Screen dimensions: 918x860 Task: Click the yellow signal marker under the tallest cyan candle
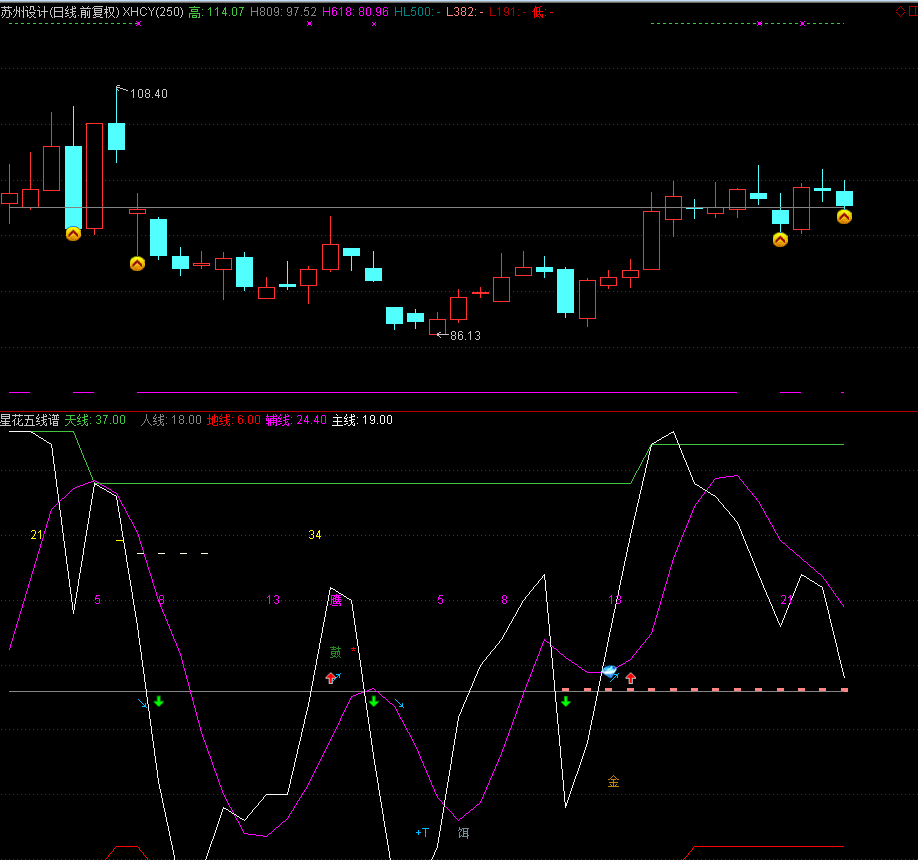tap(73, 234)
